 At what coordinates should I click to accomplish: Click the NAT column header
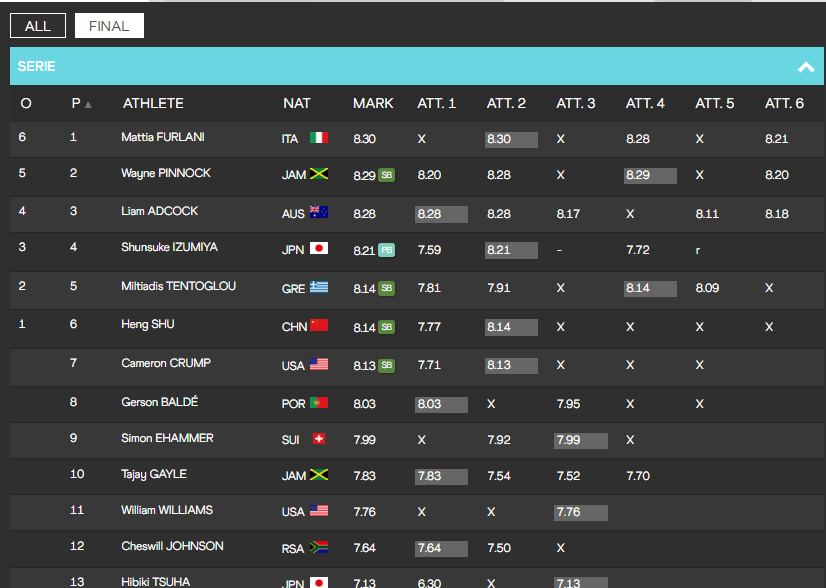pos(297,103)
